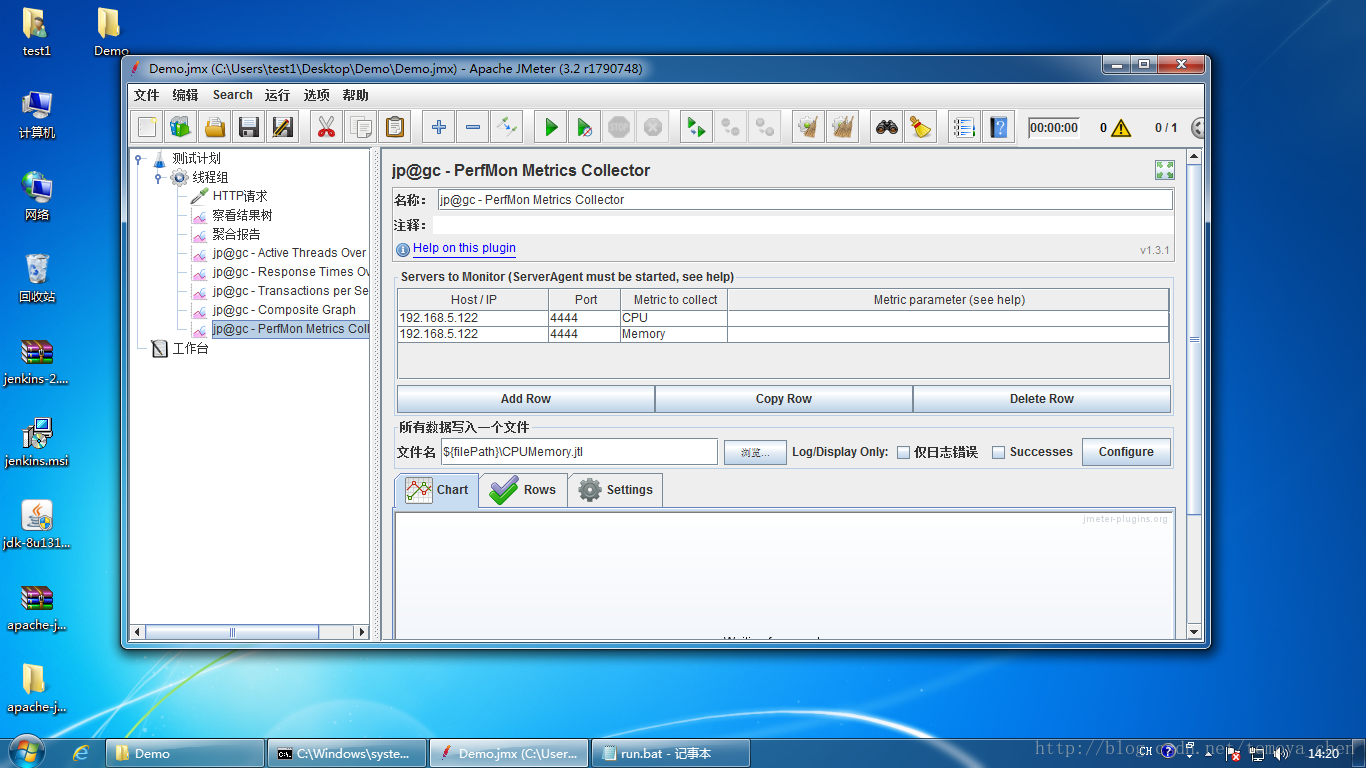Toggle chart full screen green icon
Image resolution: width=1366 pixels, height=768 pixels.
1165,170
